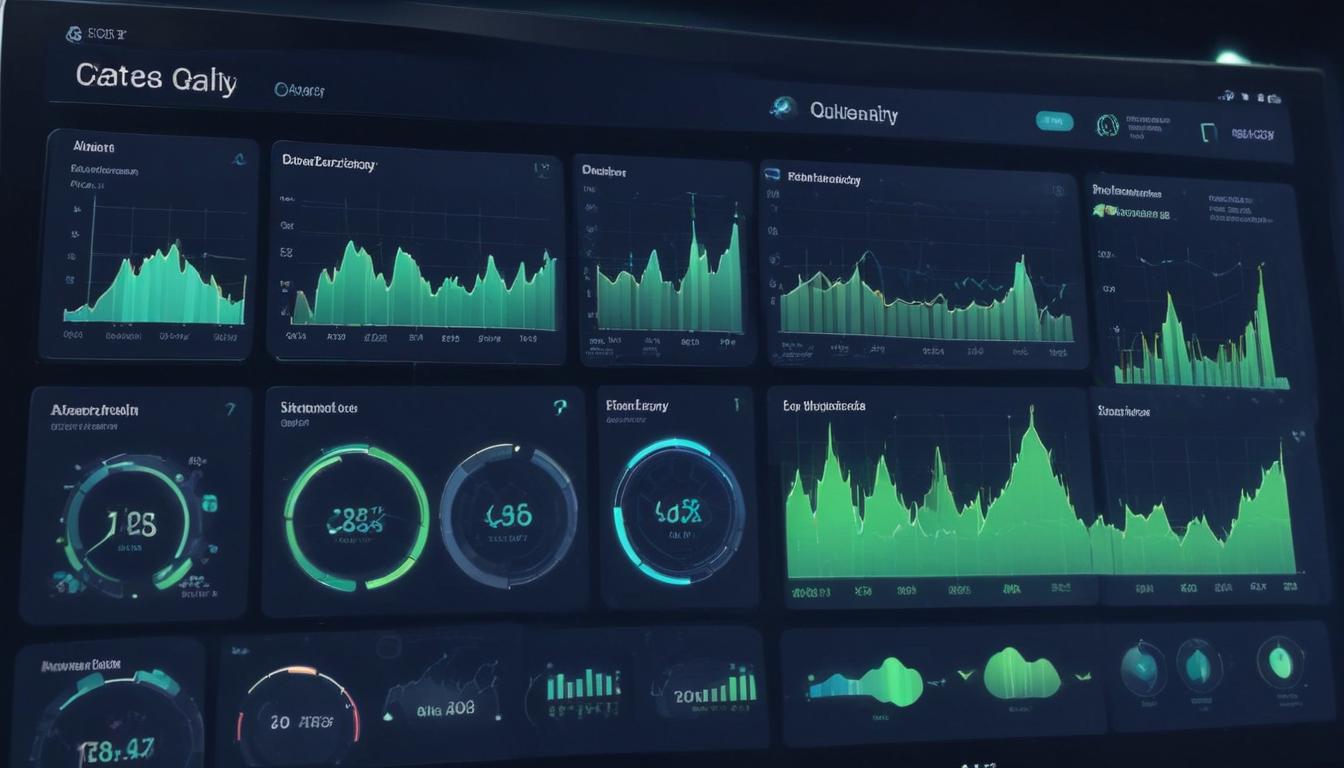Click the question-mark help button on the Sticamot oes card
This screenshot has width=1344, height=768.
tap(558, 407)
